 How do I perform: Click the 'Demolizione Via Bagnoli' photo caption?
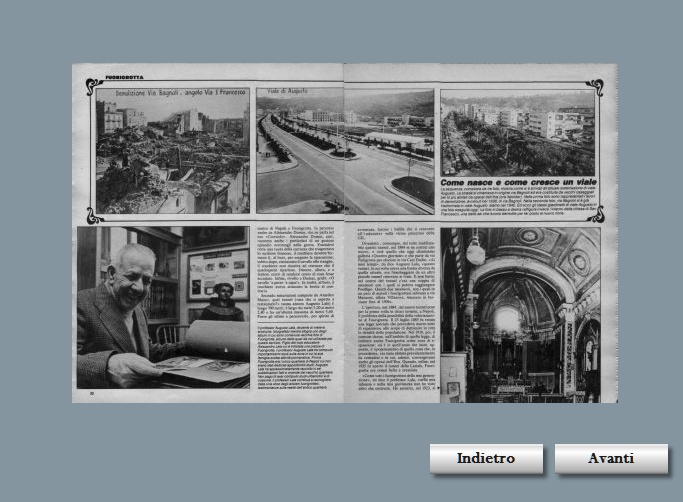[x=180, y=93]
